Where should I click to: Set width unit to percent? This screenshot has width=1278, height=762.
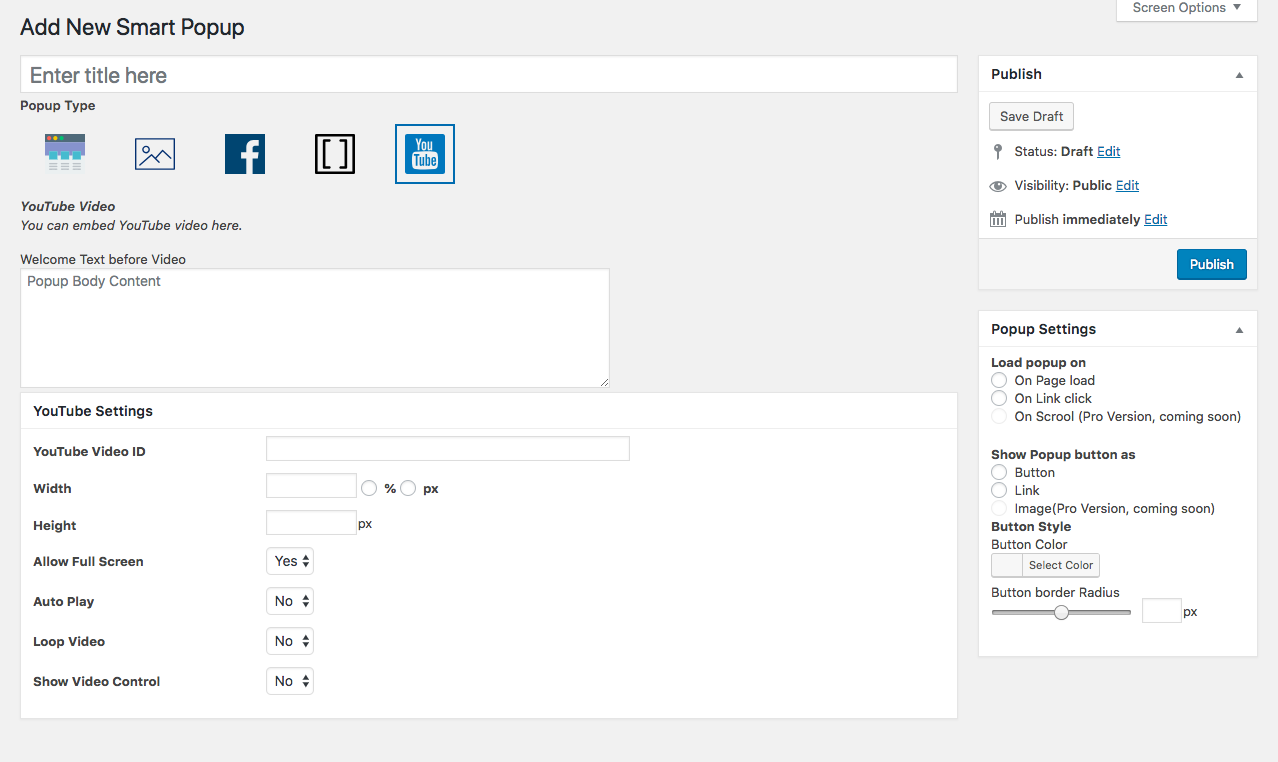(x=369, y=488)
